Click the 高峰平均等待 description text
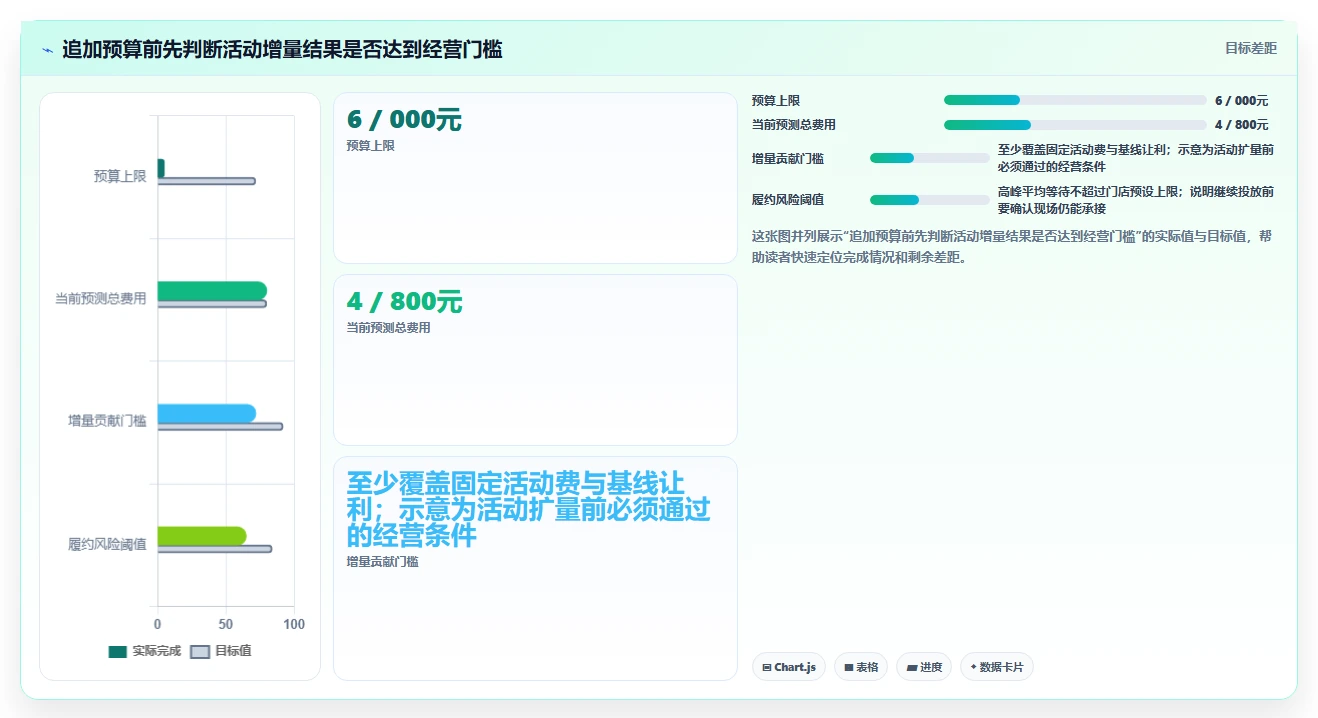This screenshot has width=1318, height=718. coord(1135,200)
